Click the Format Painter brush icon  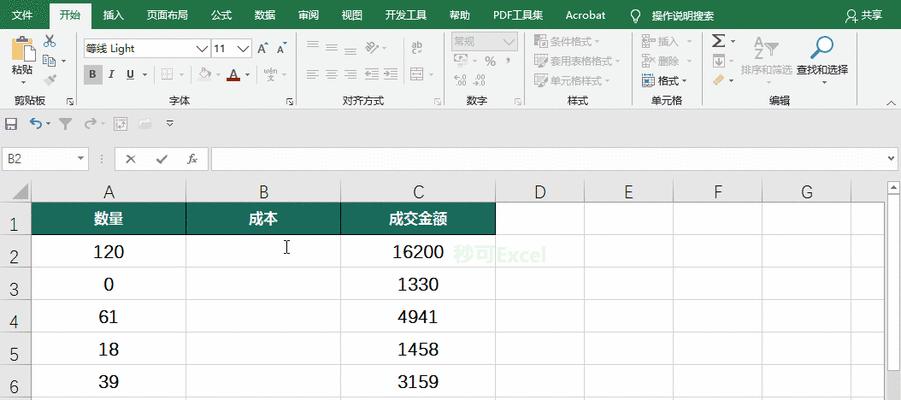[49, 79]
